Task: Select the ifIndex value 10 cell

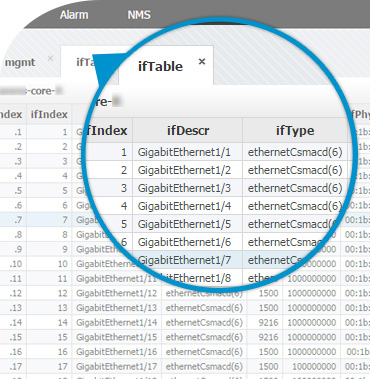Action: [49, 264]
